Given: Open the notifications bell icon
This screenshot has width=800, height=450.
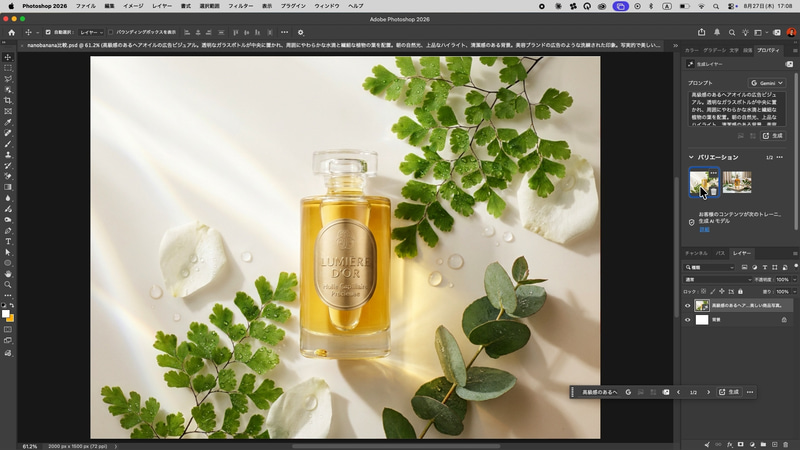Looking at the screenshot, I should (717, 32).
